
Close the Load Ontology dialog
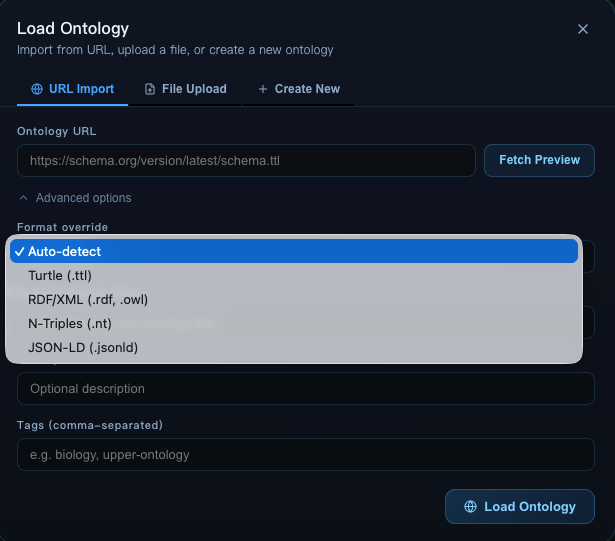[x=582, y=29]
